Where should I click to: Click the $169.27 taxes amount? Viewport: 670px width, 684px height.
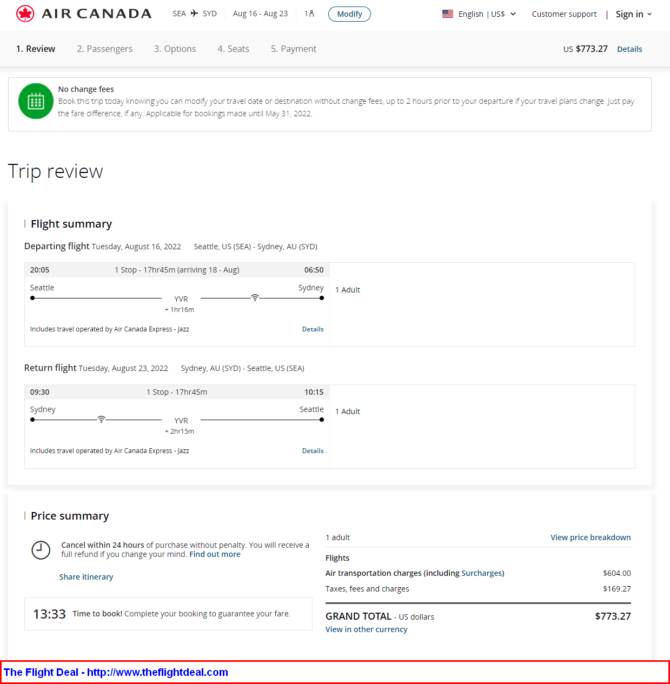(617, 589)
